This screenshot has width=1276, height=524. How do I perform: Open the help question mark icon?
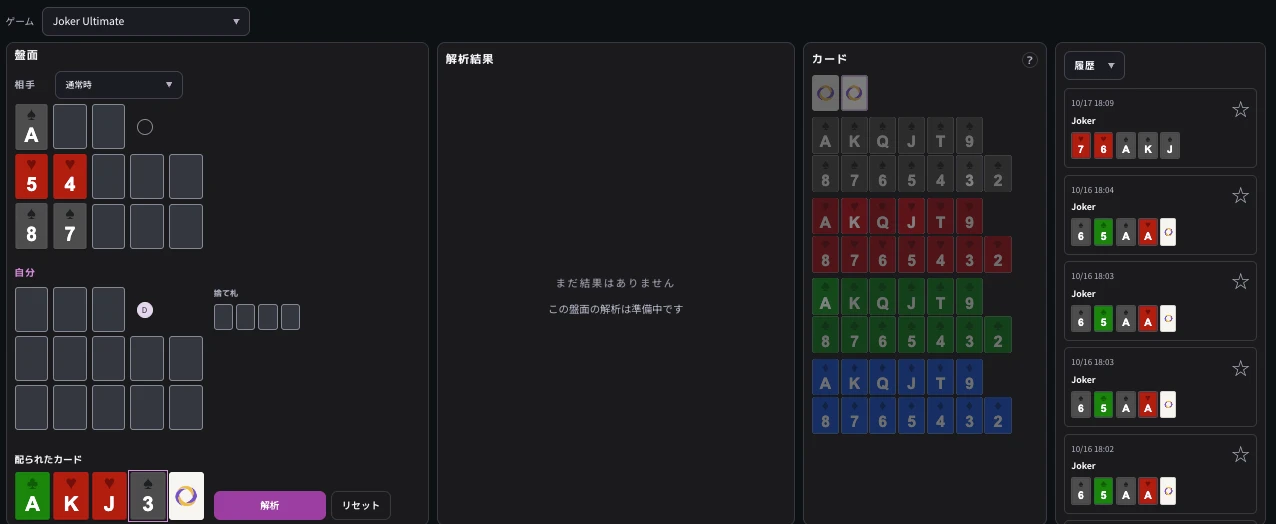[x=1030, y=60]
